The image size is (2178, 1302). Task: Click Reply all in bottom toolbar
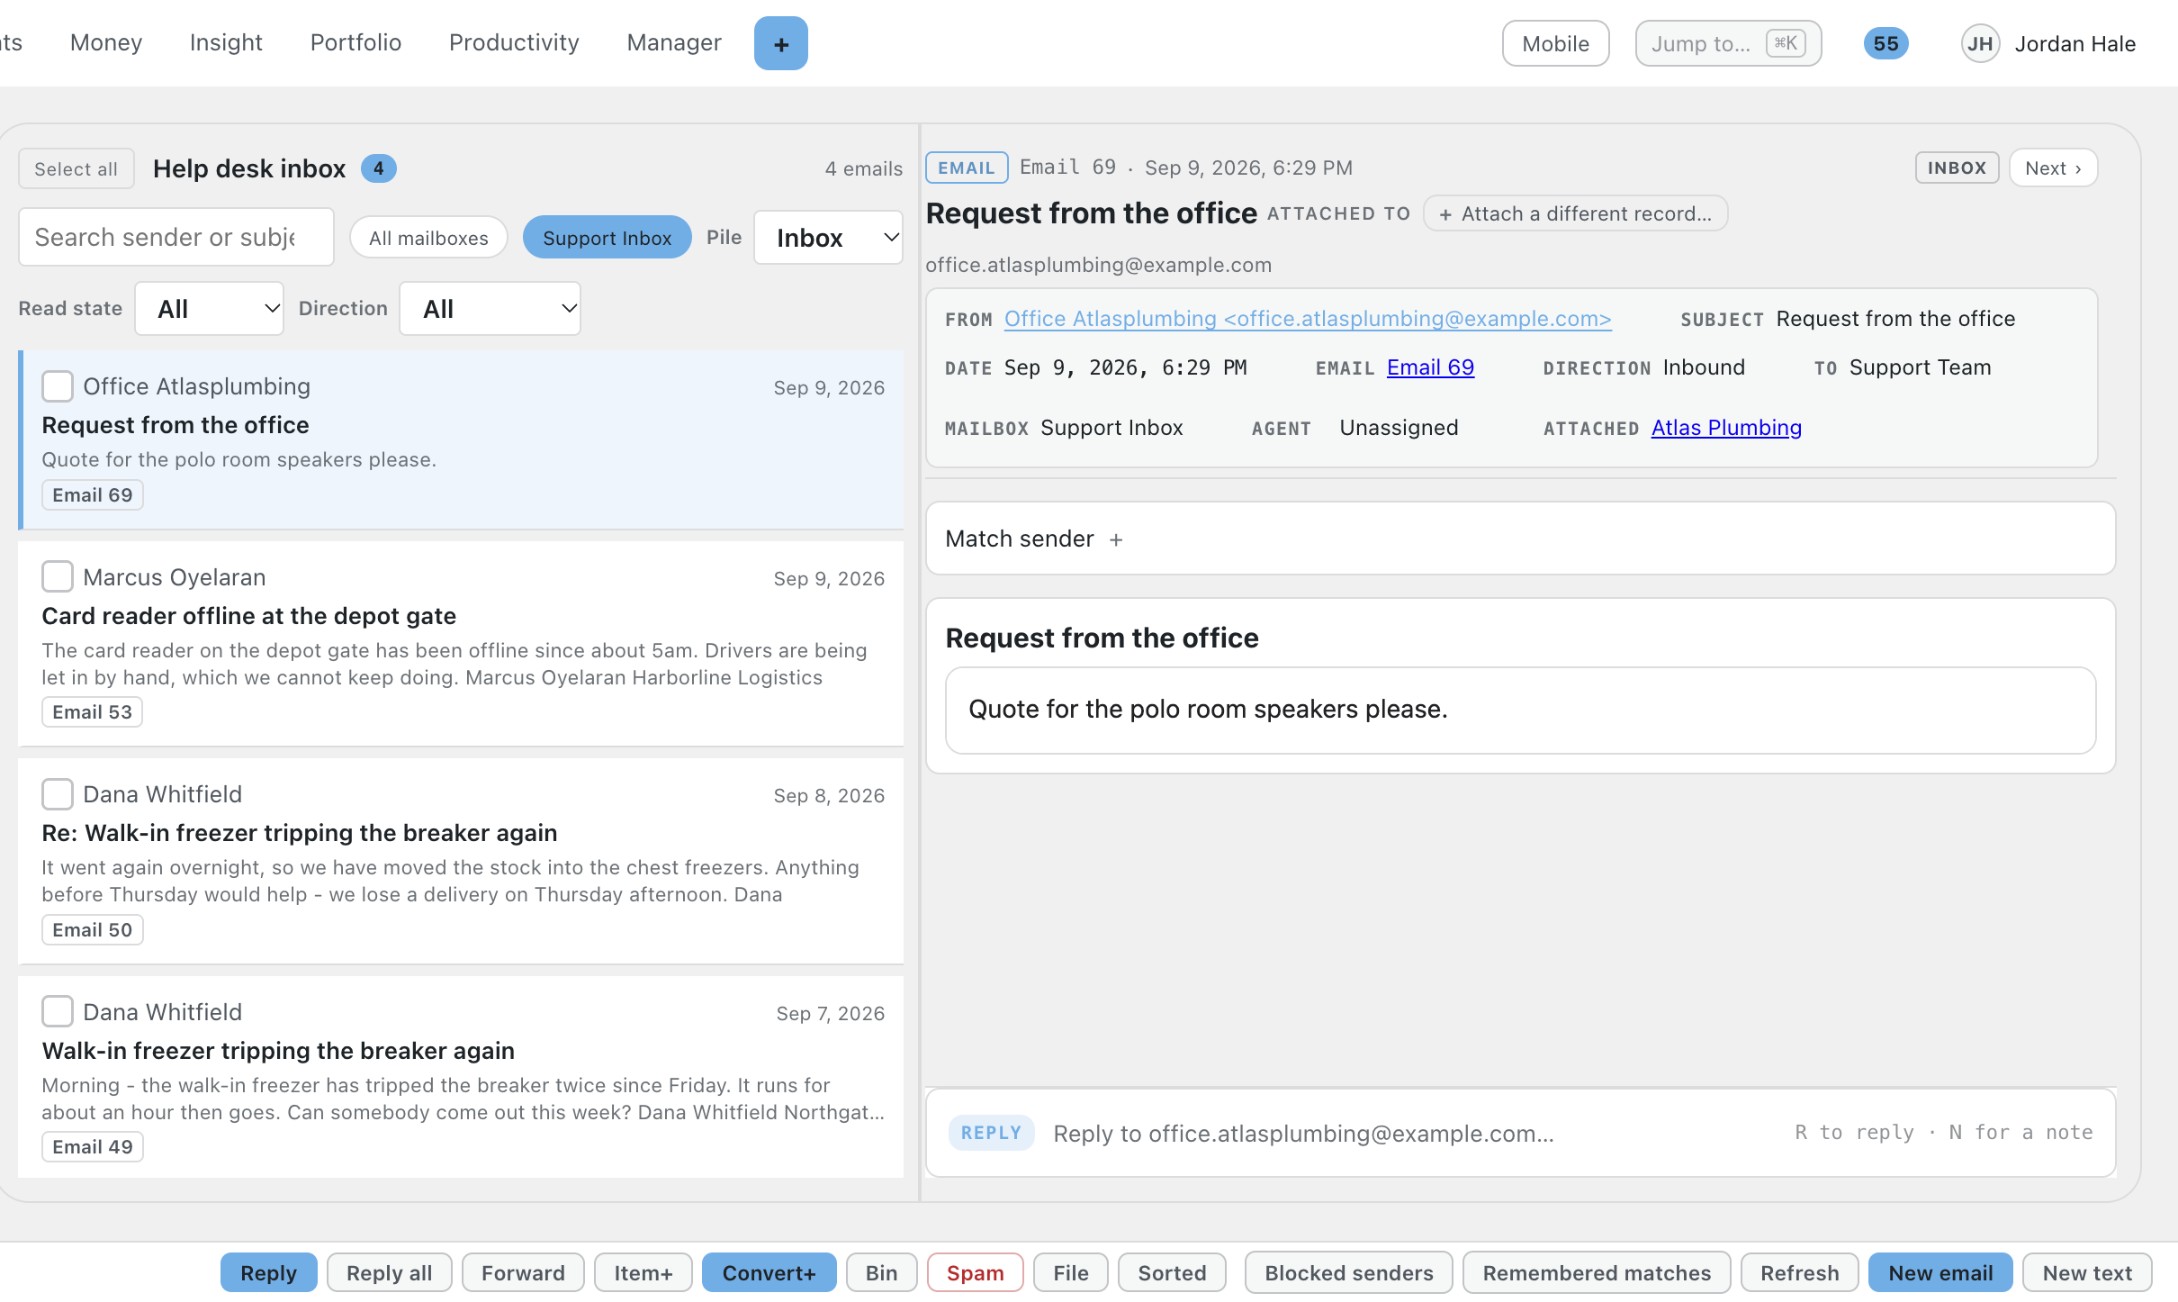(389, 1273)
